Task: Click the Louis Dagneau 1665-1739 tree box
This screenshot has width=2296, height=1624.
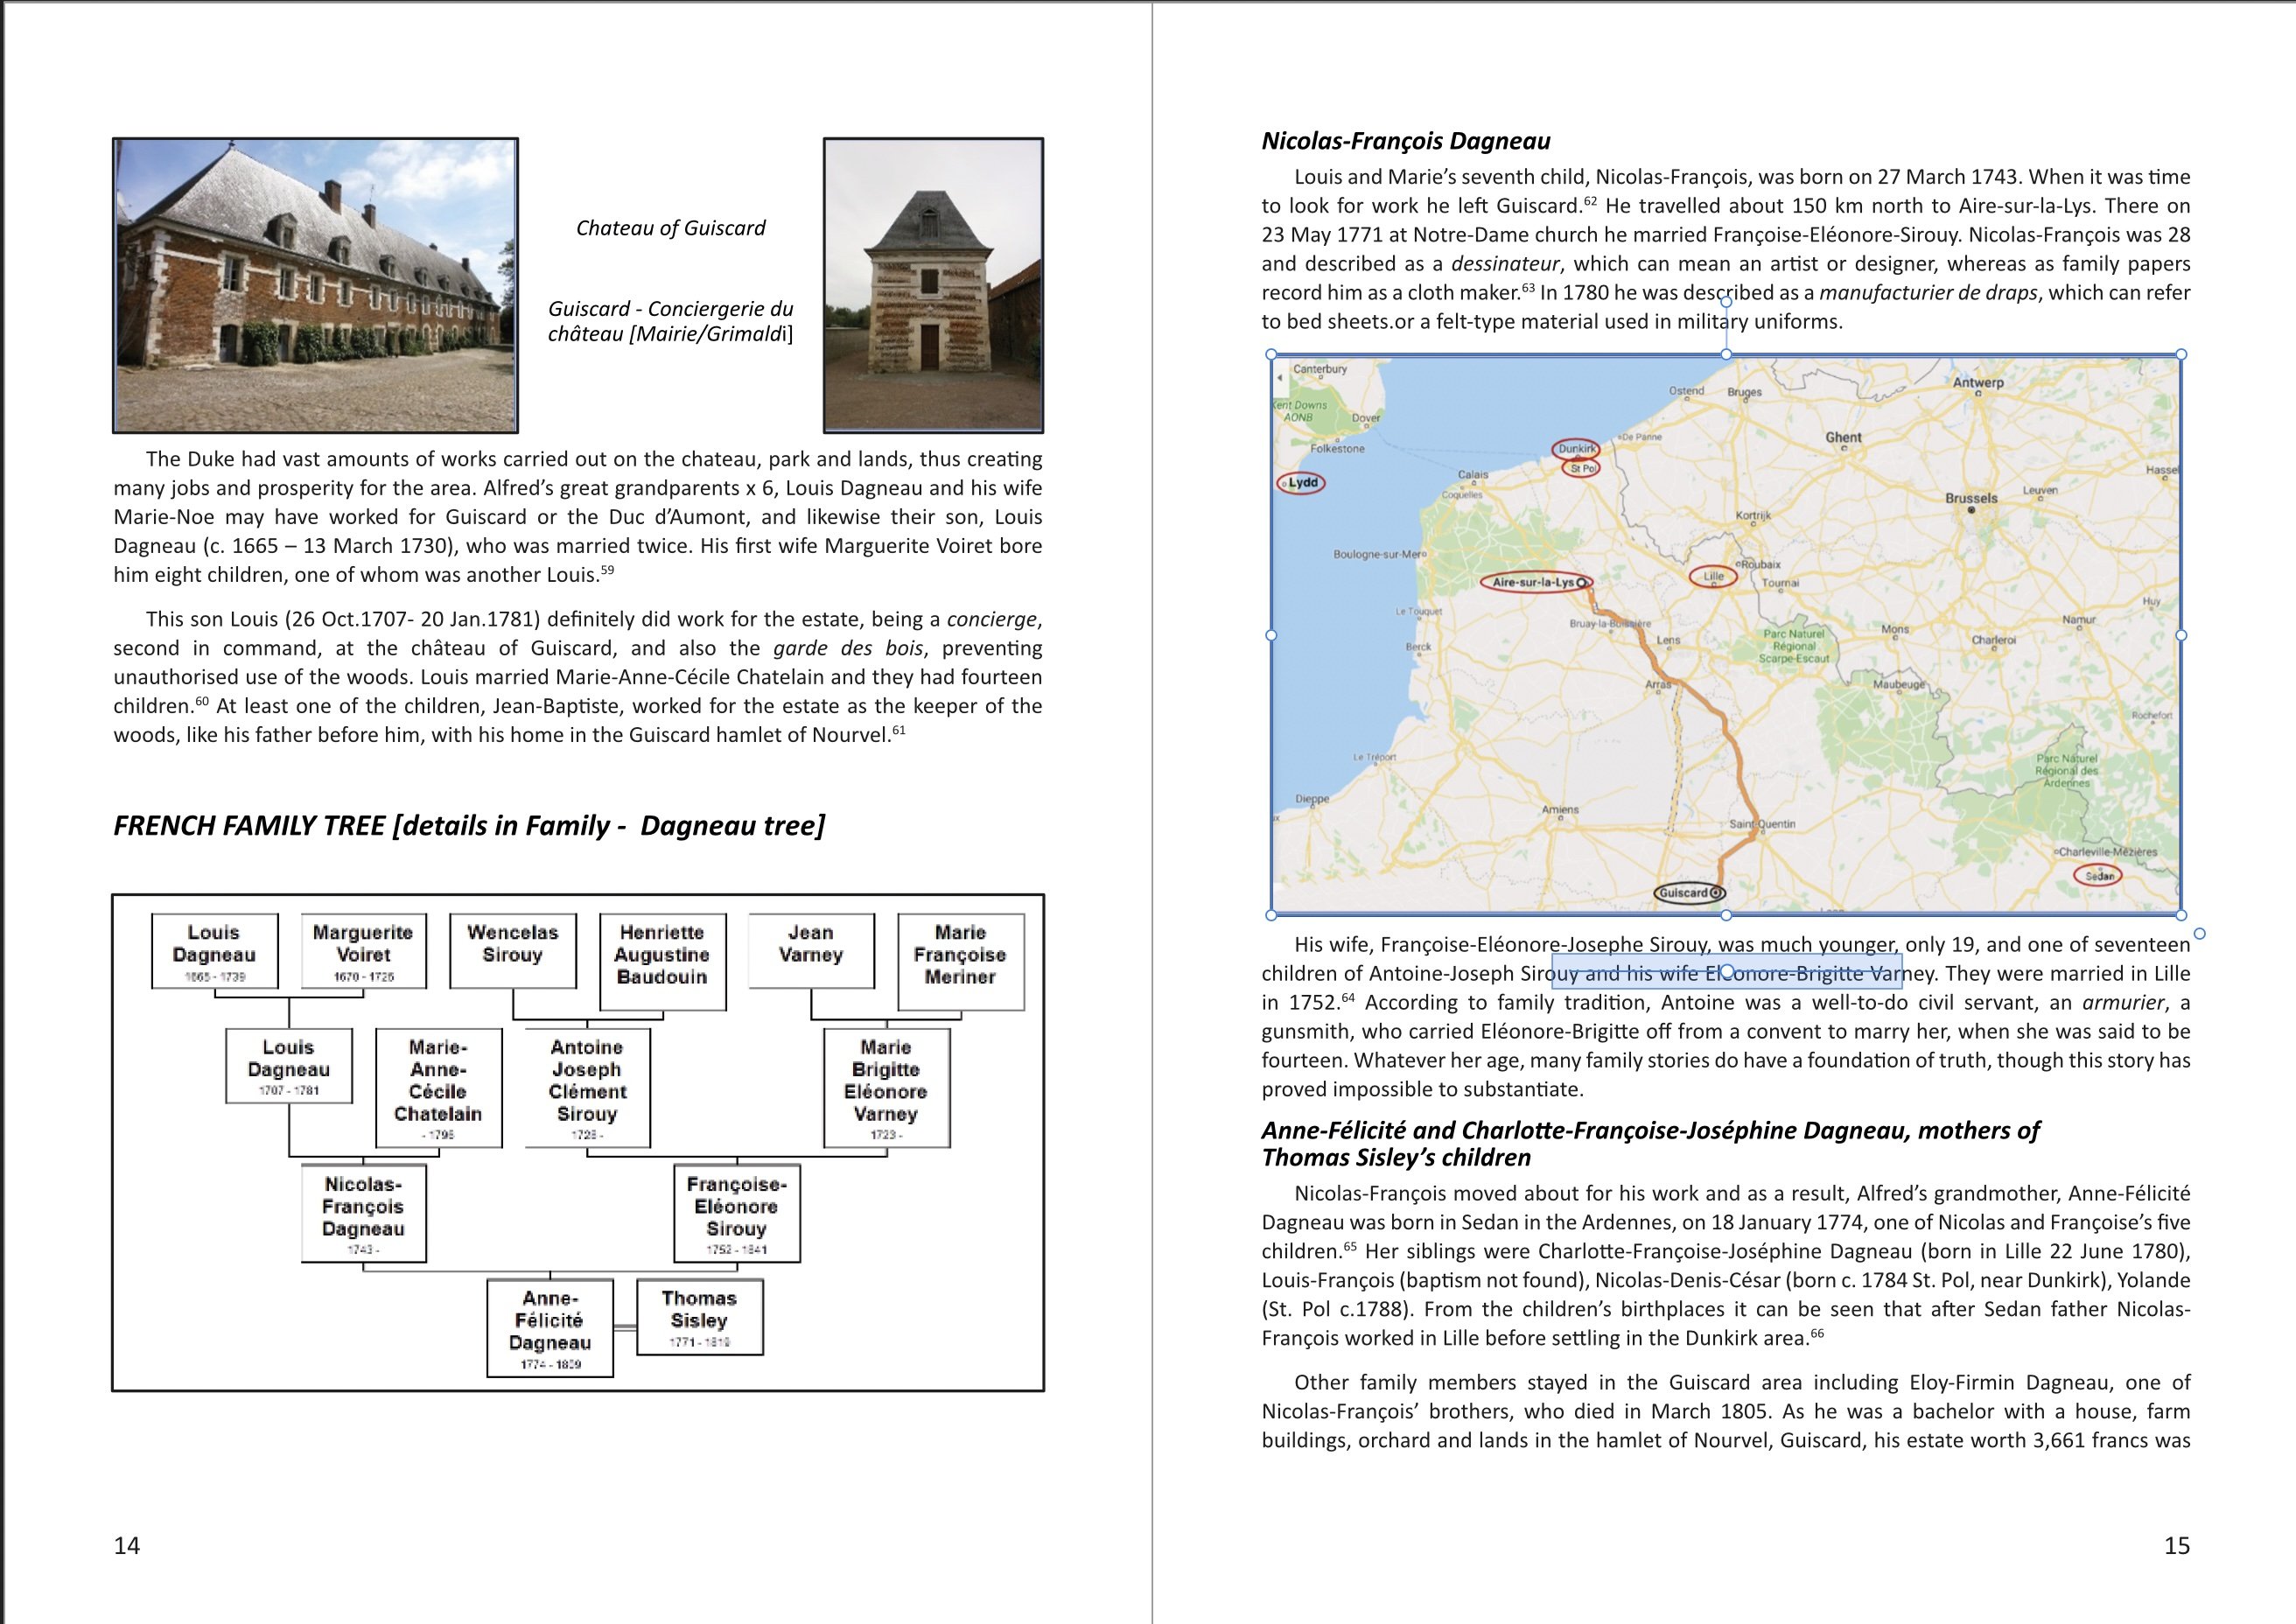Action: tap(214, 950)
